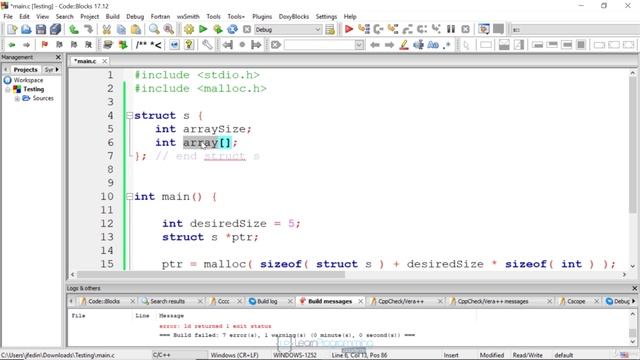The image size is (640, 360).
Task: Click the Read/Write status bar entry
Action: coord(527,355)
